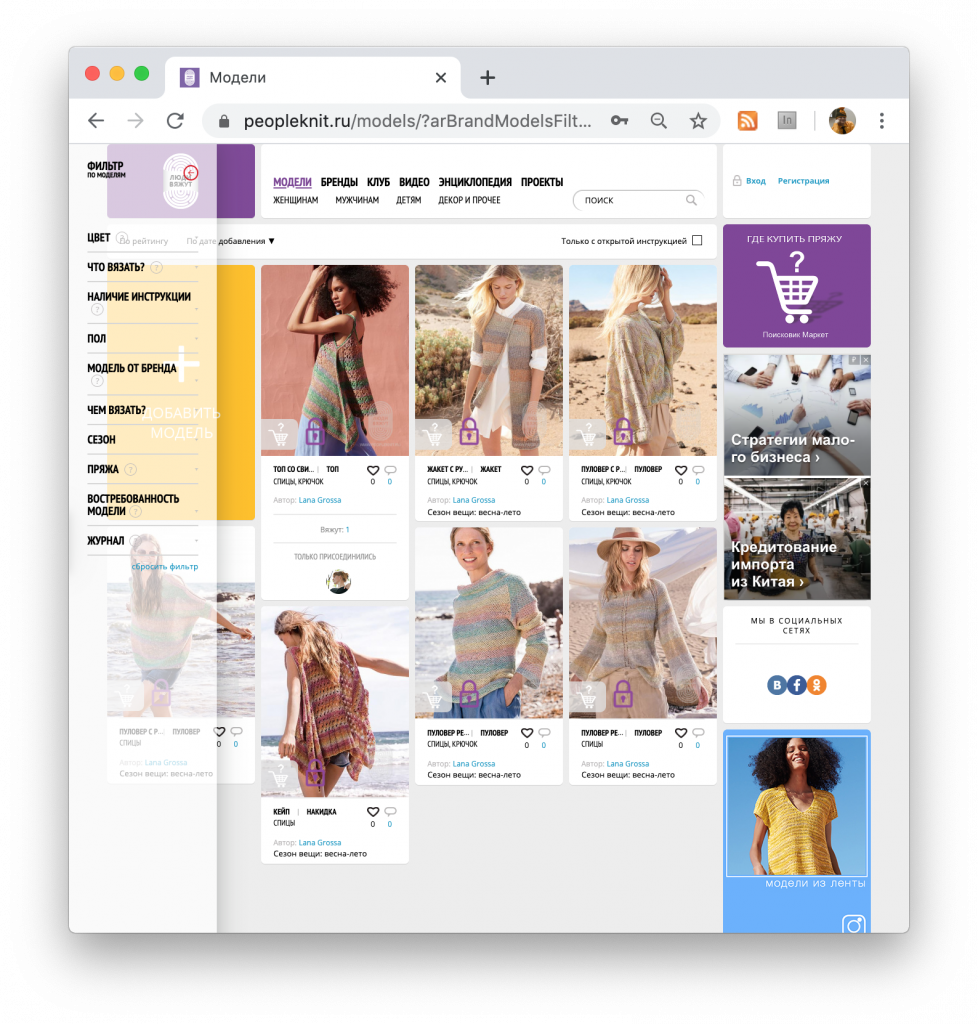The width and height of the screenshot is (978, 1024).
Task: Like the ТОП СО СВИ model with heart
Action: coord(373,470)
